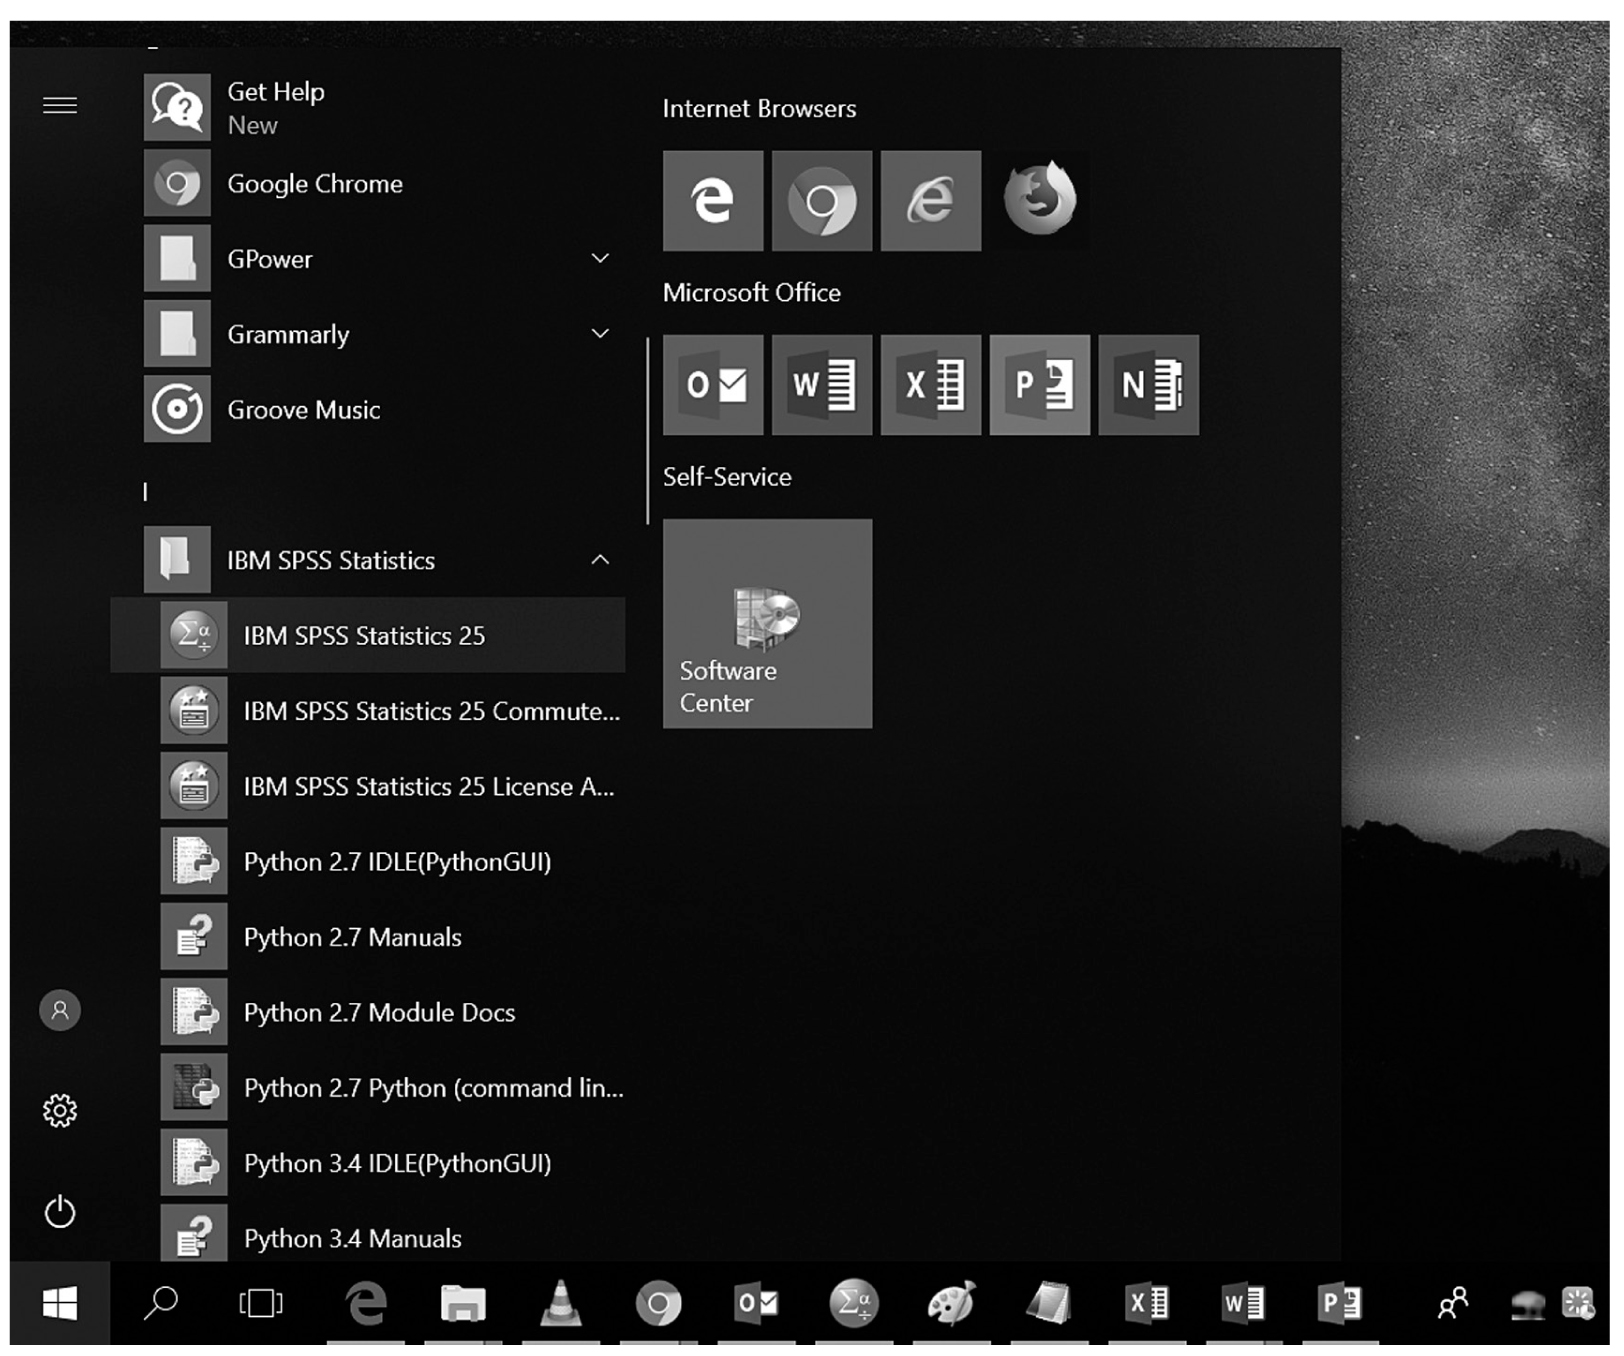
Task: Open VLC media player from the taskbar
Action: tap(561, 1304)
